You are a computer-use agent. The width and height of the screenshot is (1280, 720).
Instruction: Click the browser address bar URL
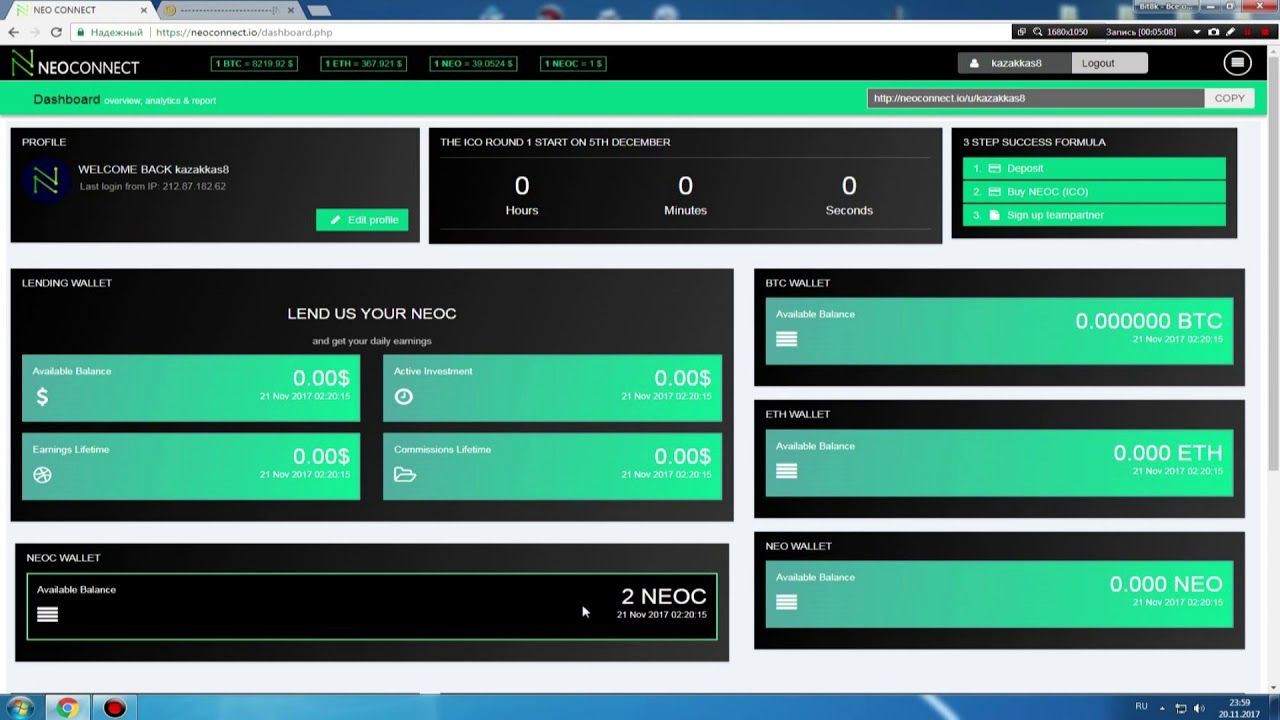(x=244, y=32)
